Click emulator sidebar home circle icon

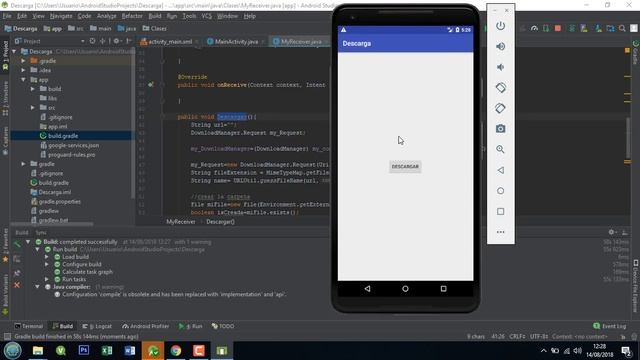(x=500, y=191)
